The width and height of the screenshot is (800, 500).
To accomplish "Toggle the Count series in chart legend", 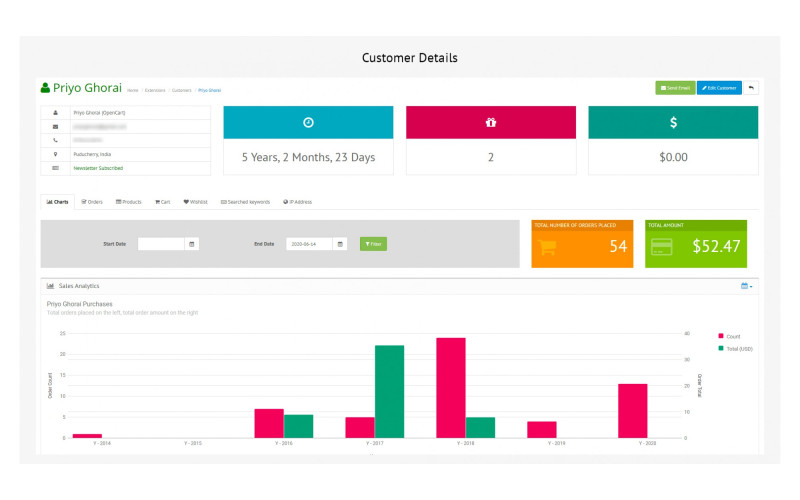I will point(729,336).
